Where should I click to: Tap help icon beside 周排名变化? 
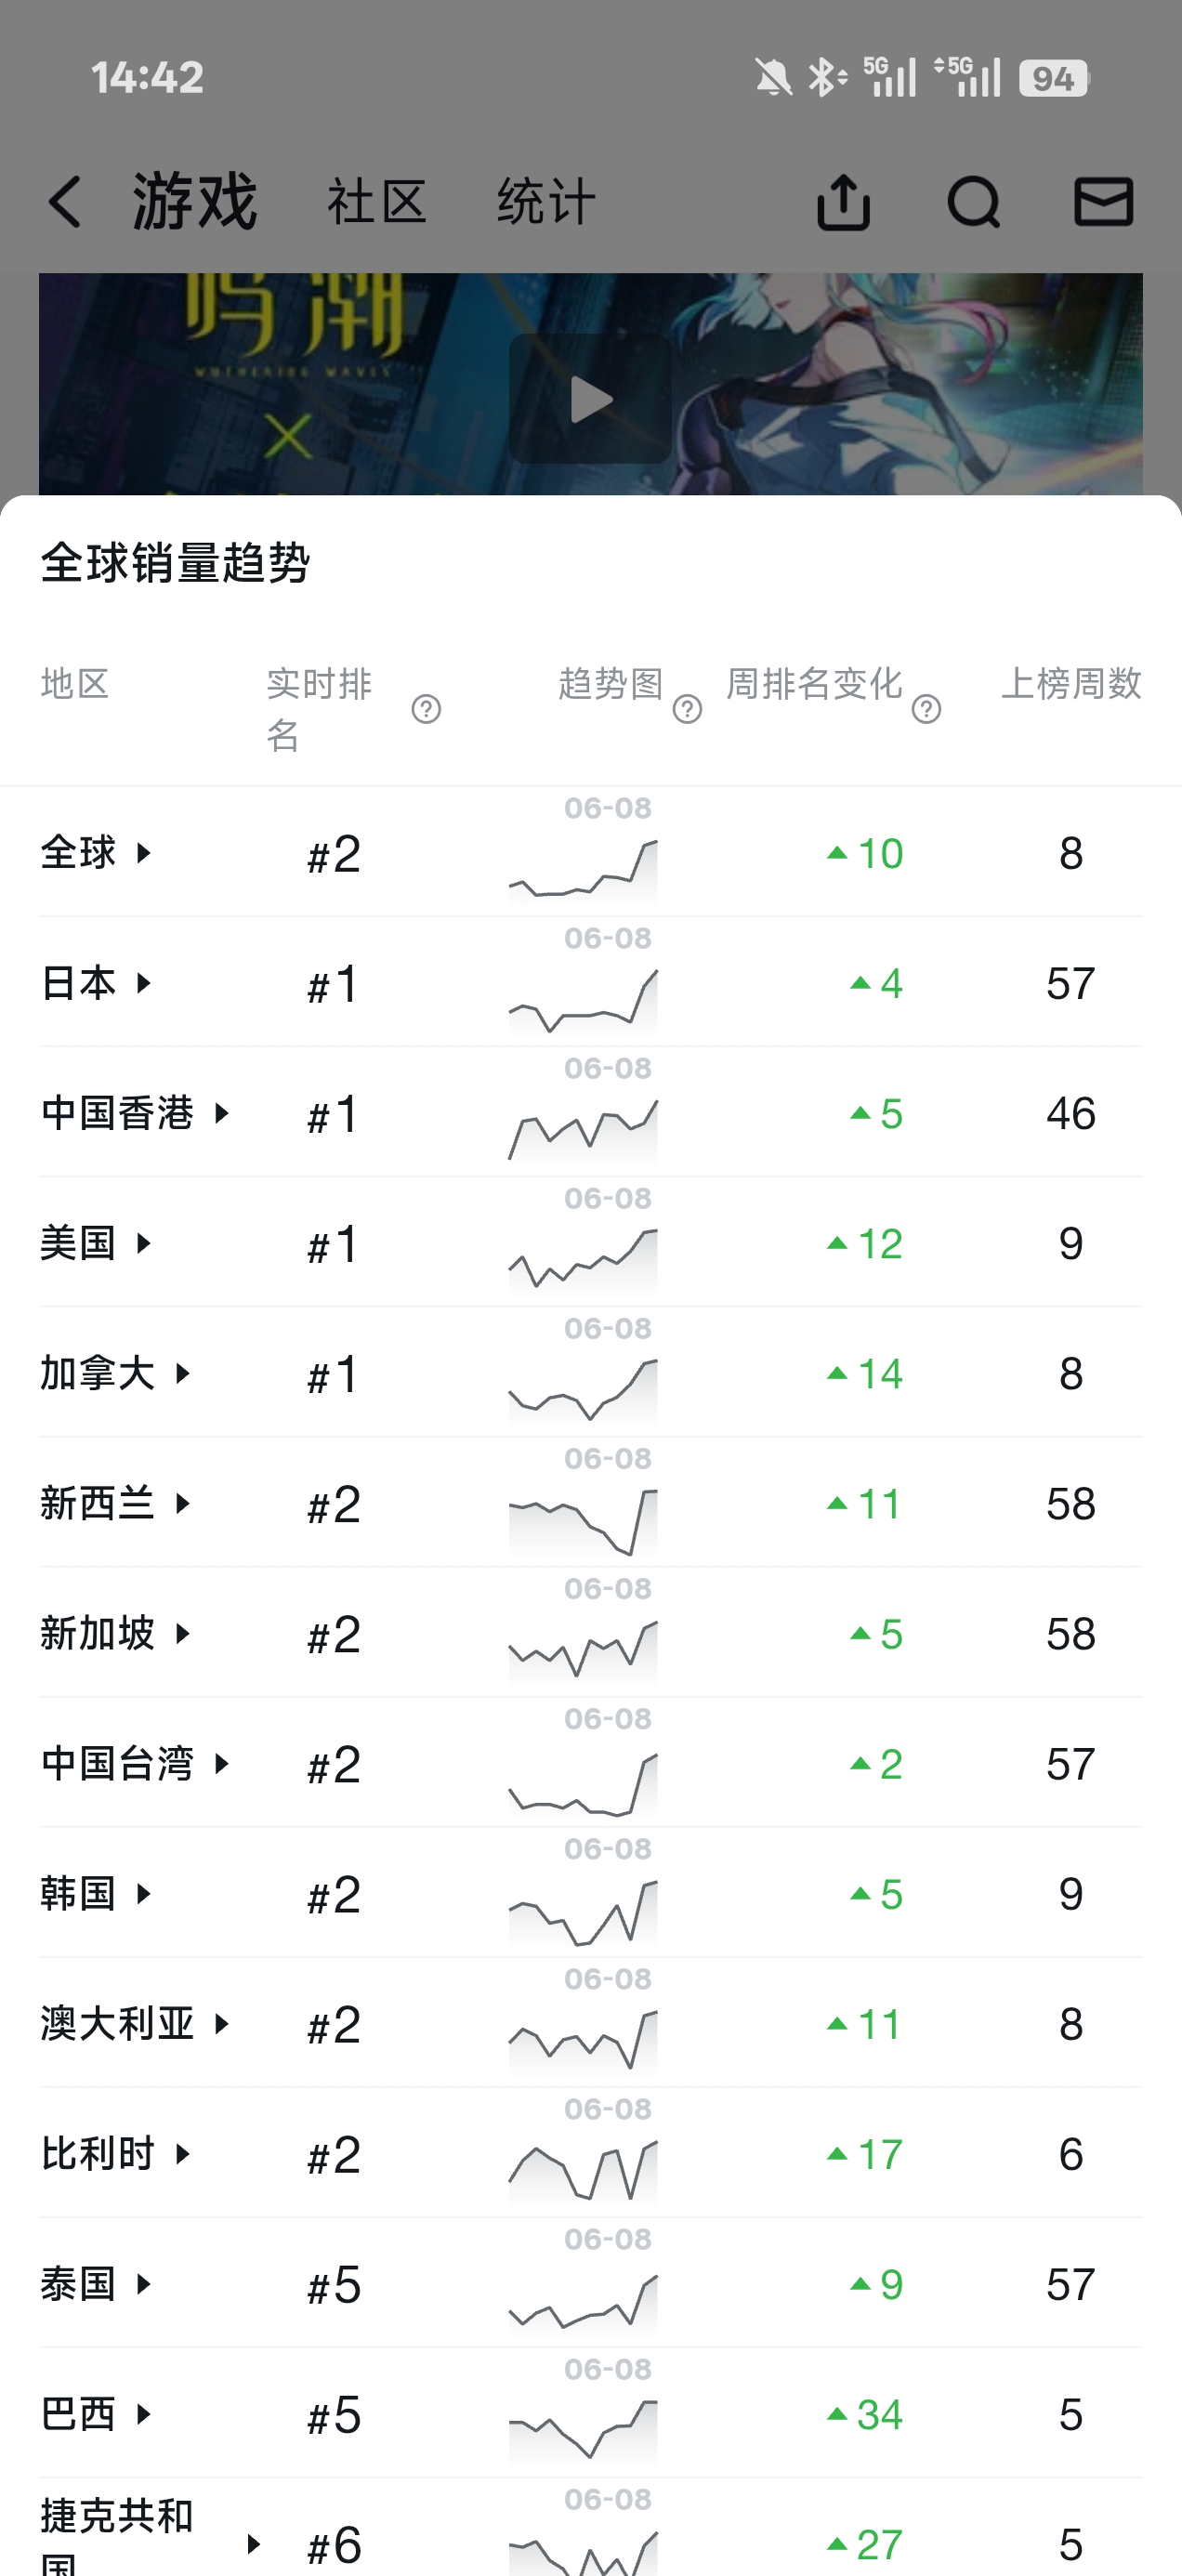pyautogui.click(x=926, y=709)
